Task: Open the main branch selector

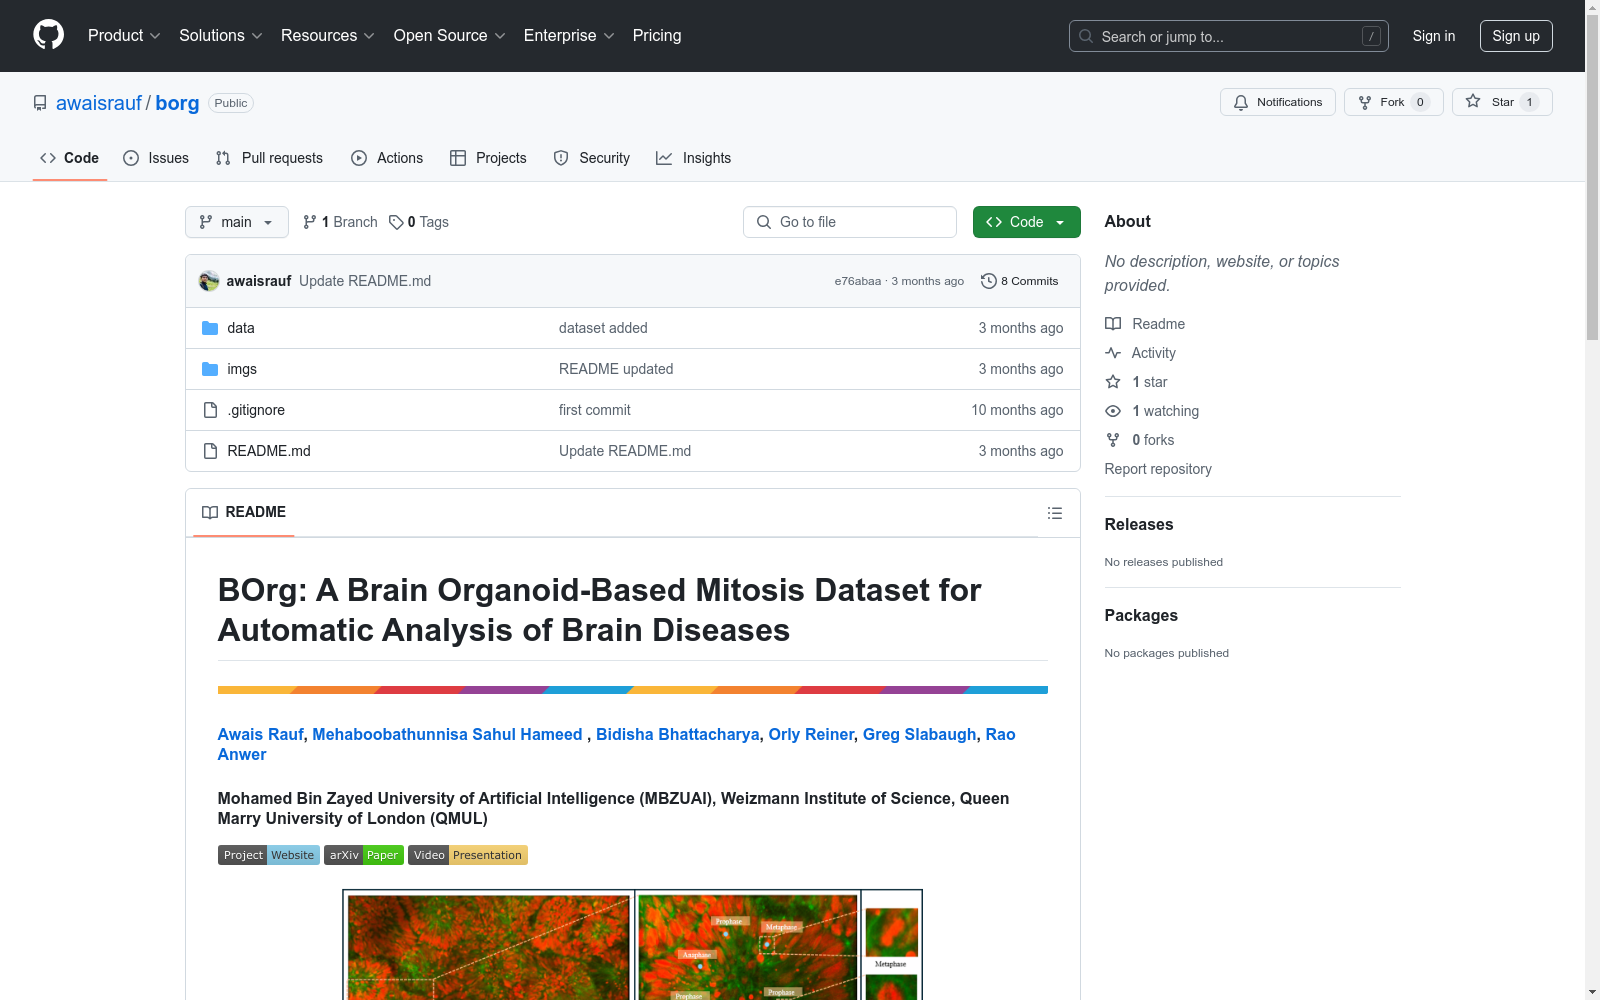Action: tap(237, 222)
